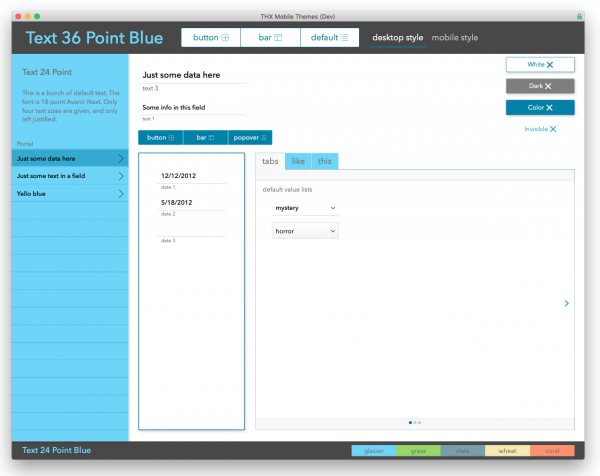Click the empty date 3 field
The height and width of the screenshot is (476, 600).
point(191,229)
